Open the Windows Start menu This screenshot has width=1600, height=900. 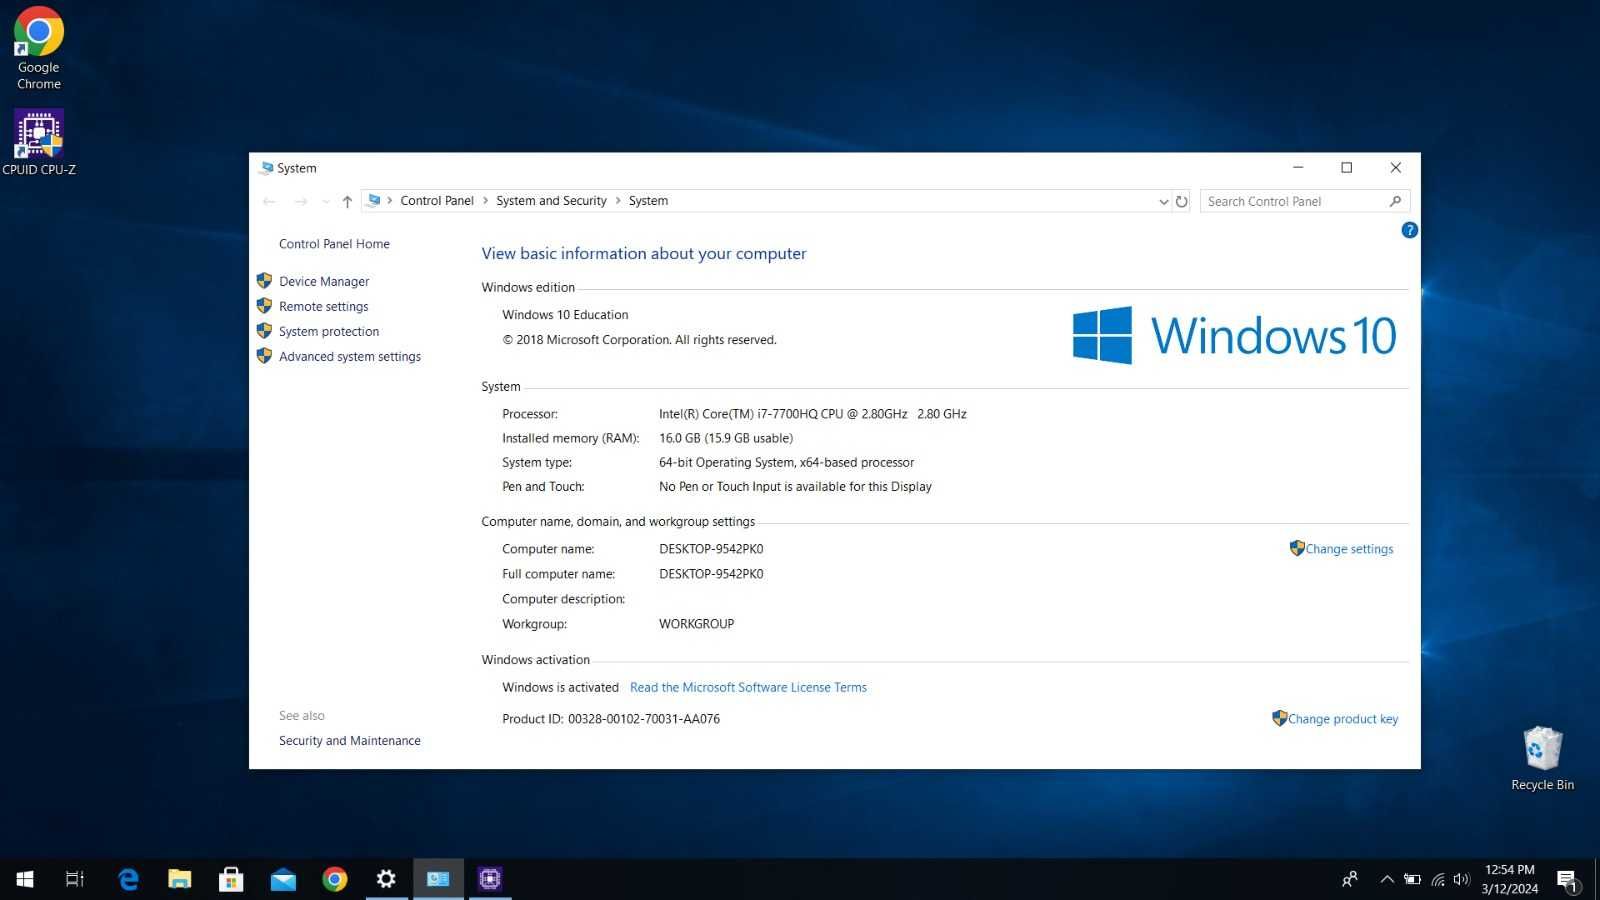coord(25,879)
